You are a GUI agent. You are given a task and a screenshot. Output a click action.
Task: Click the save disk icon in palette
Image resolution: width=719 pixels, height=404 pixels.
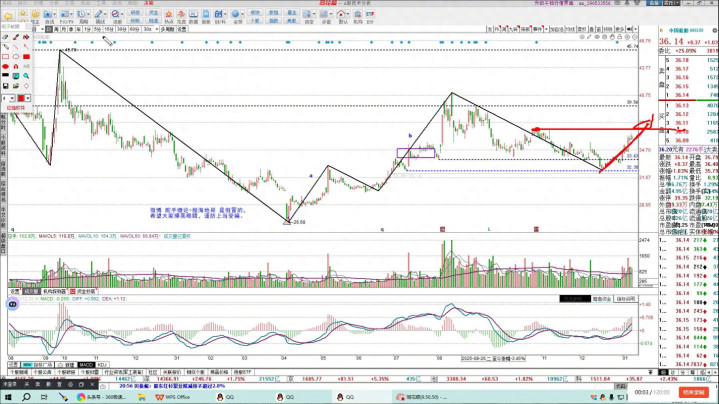coord(6,86)
